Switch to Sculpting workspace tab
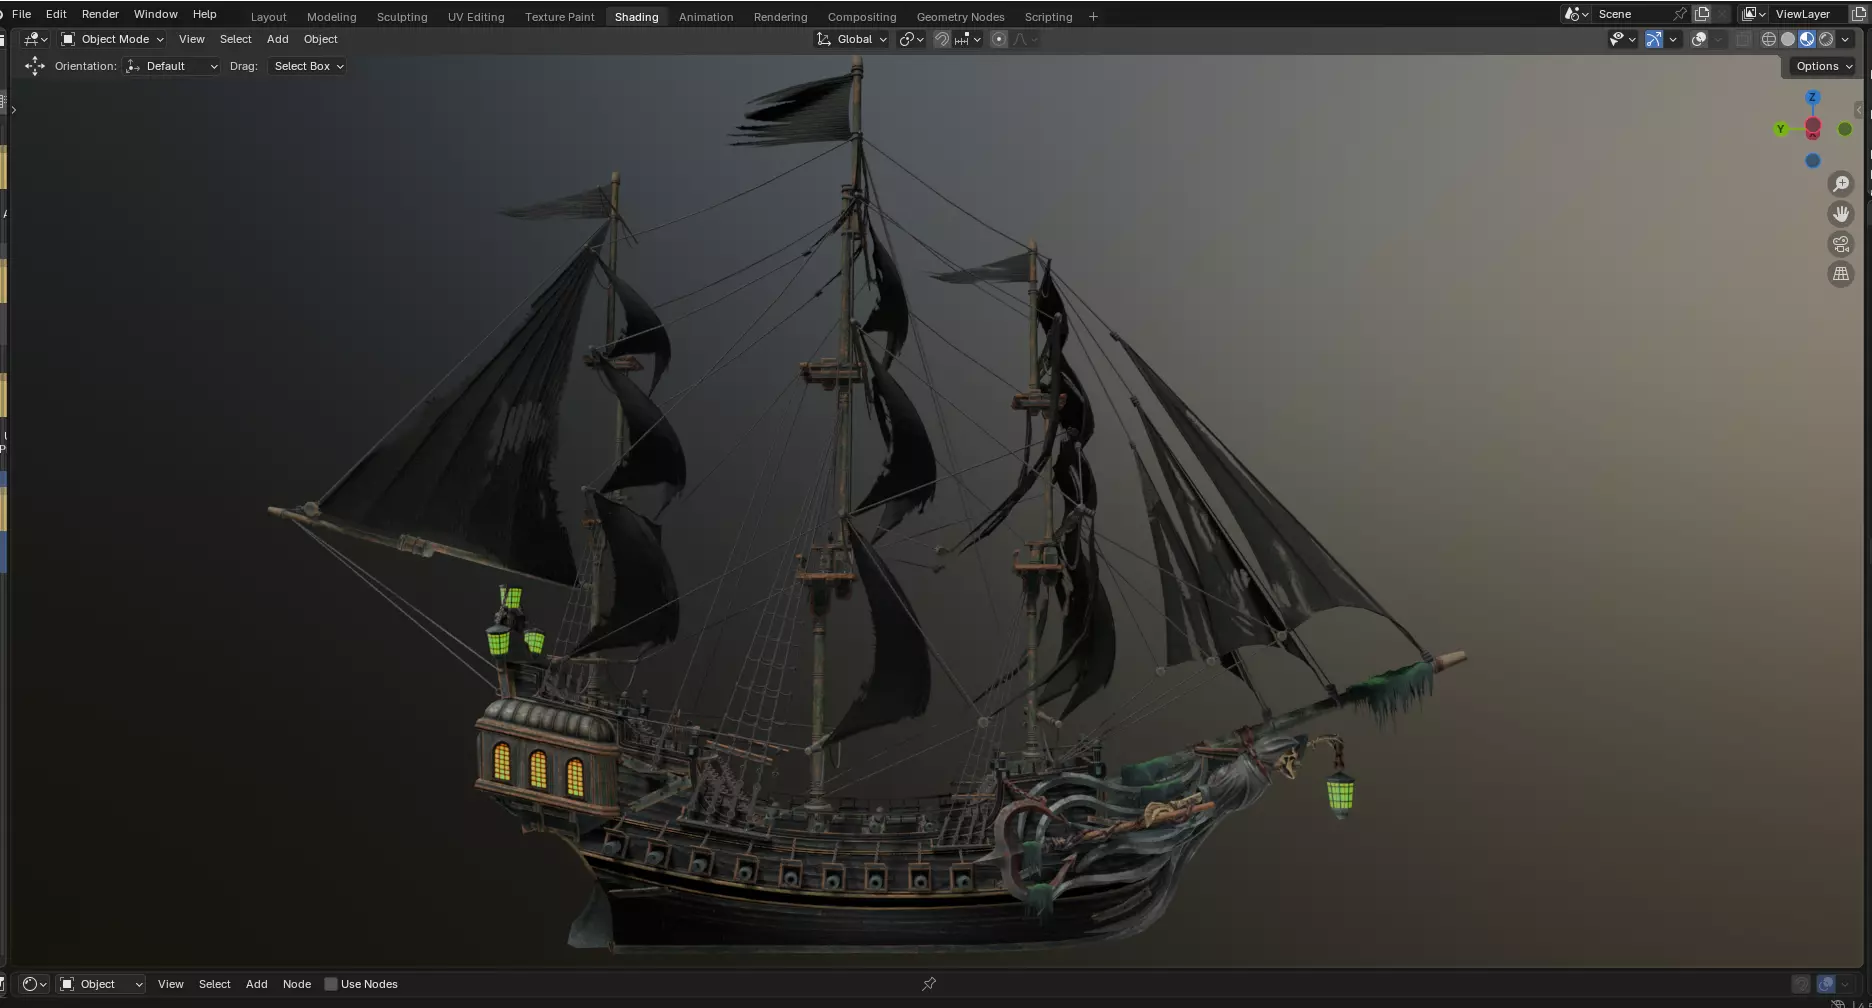This screenshot has height=1008, width=1872. (x=402, y=17)
